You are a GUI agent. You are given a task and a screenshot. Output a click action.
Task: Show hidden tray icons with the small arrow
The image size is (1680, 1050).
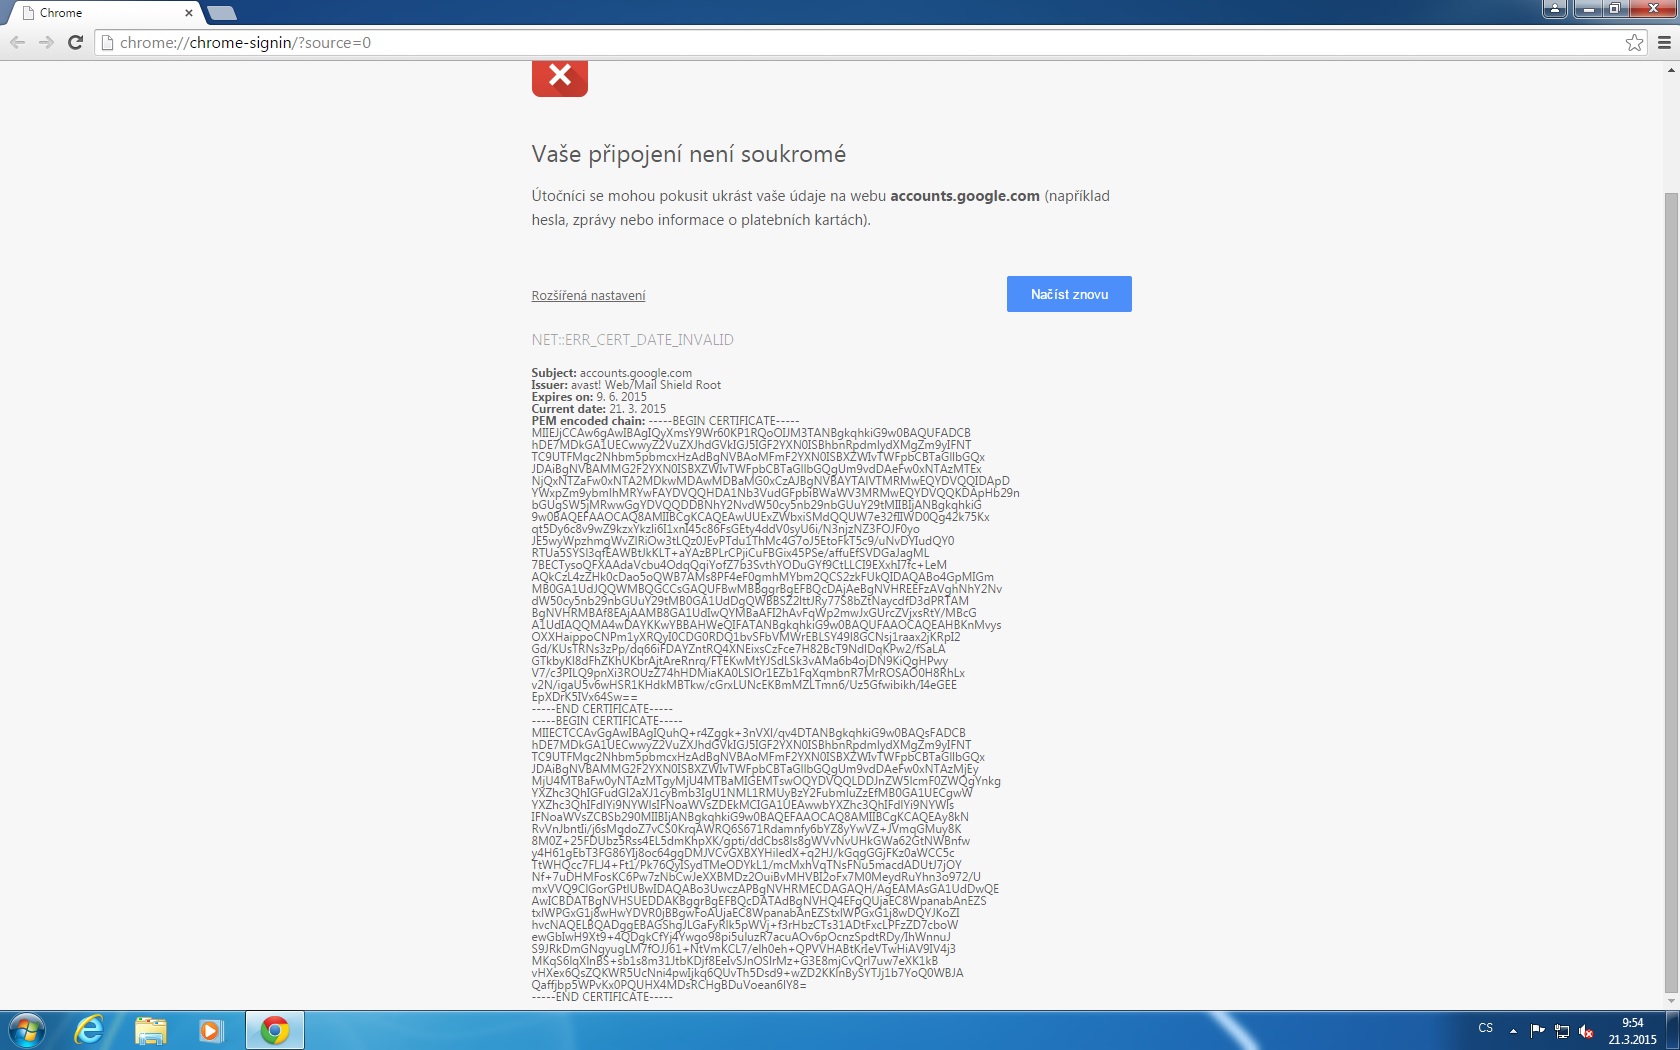[1513, 1031]
